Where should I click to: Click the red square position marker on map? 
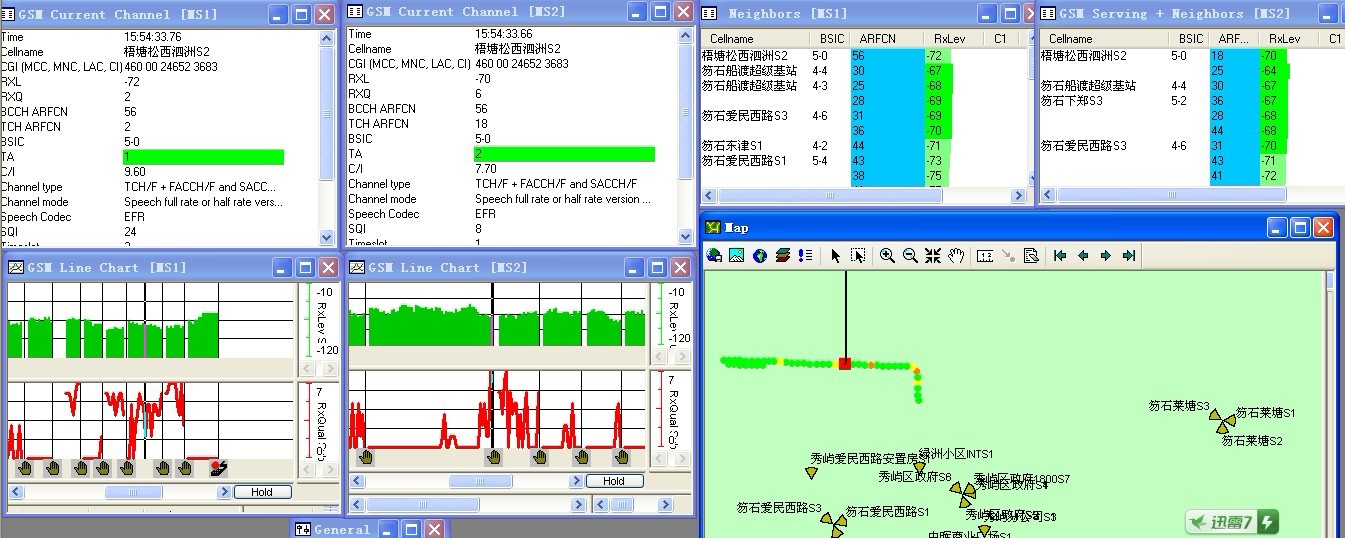pos(845,364)
